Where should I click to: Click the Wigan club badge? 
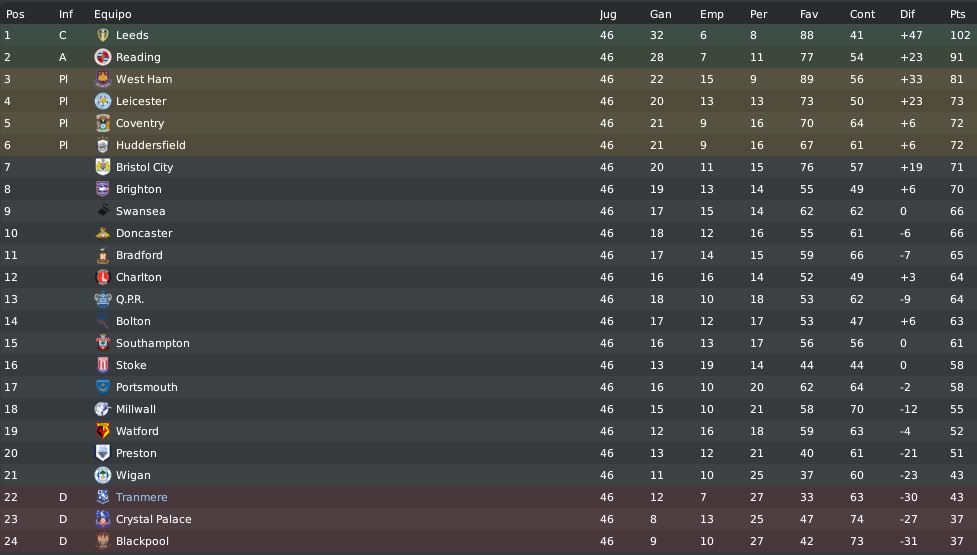pos(103,475)
